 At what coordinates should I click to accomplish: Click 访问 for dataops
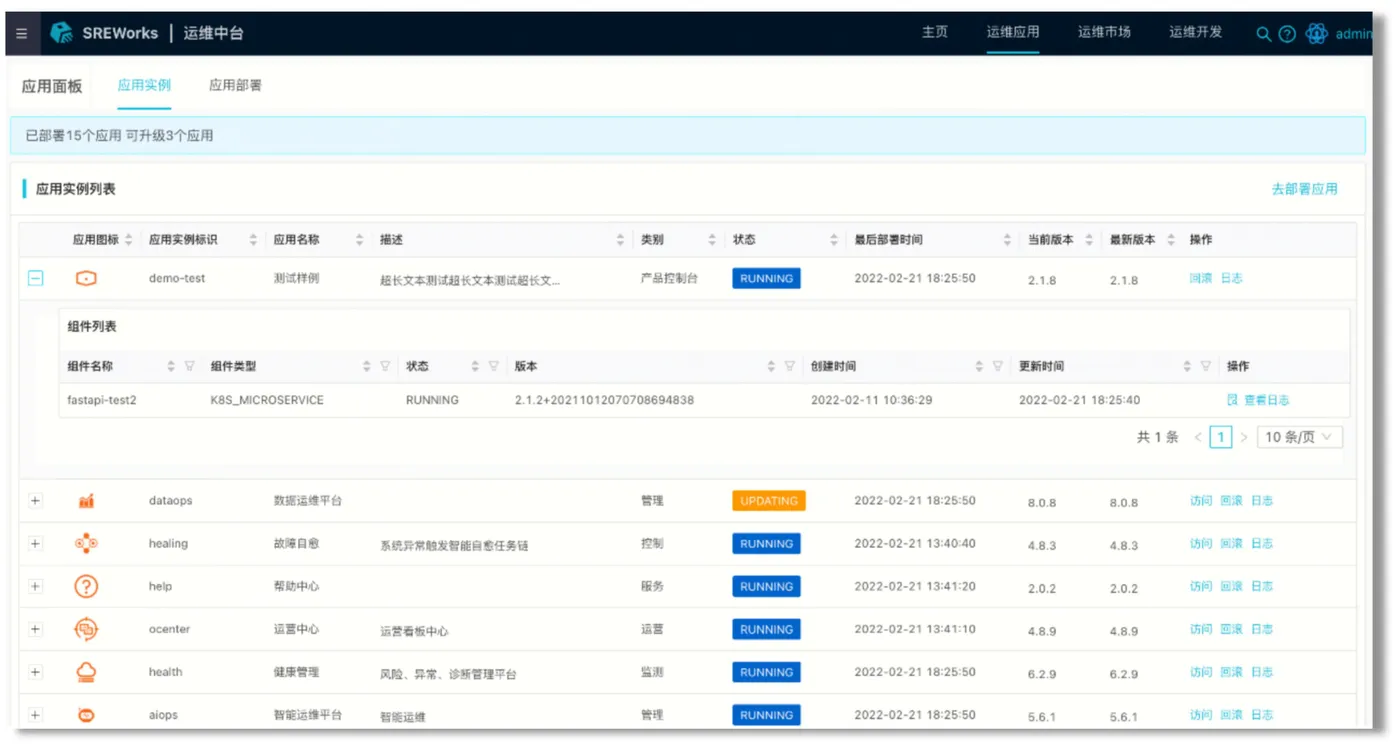(x=1201, y=501)
